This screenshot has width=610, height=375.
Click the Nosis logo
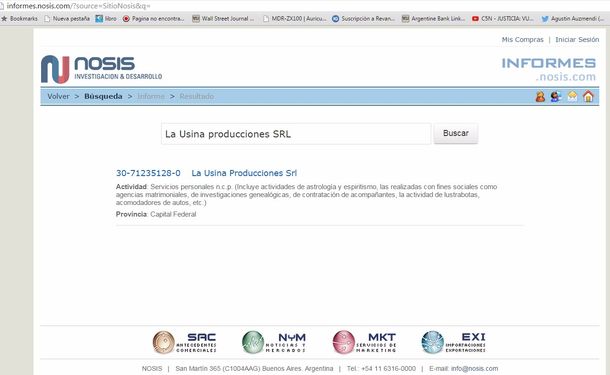point(102,69)
